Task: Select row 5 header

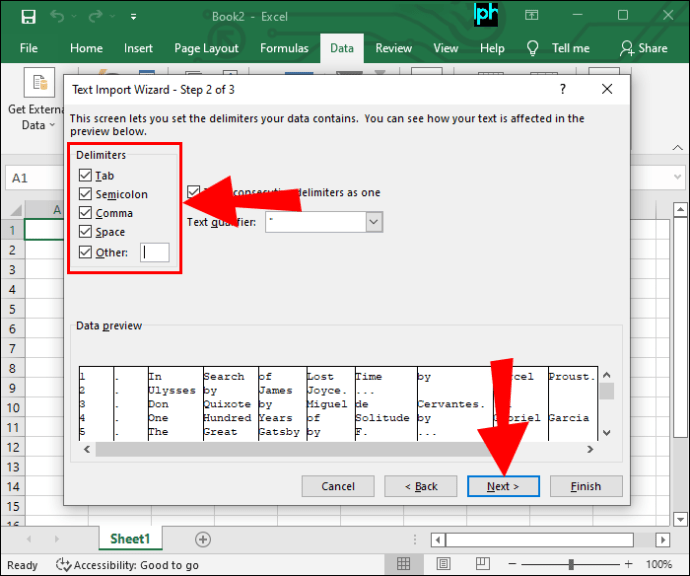Action: [12, 309]
